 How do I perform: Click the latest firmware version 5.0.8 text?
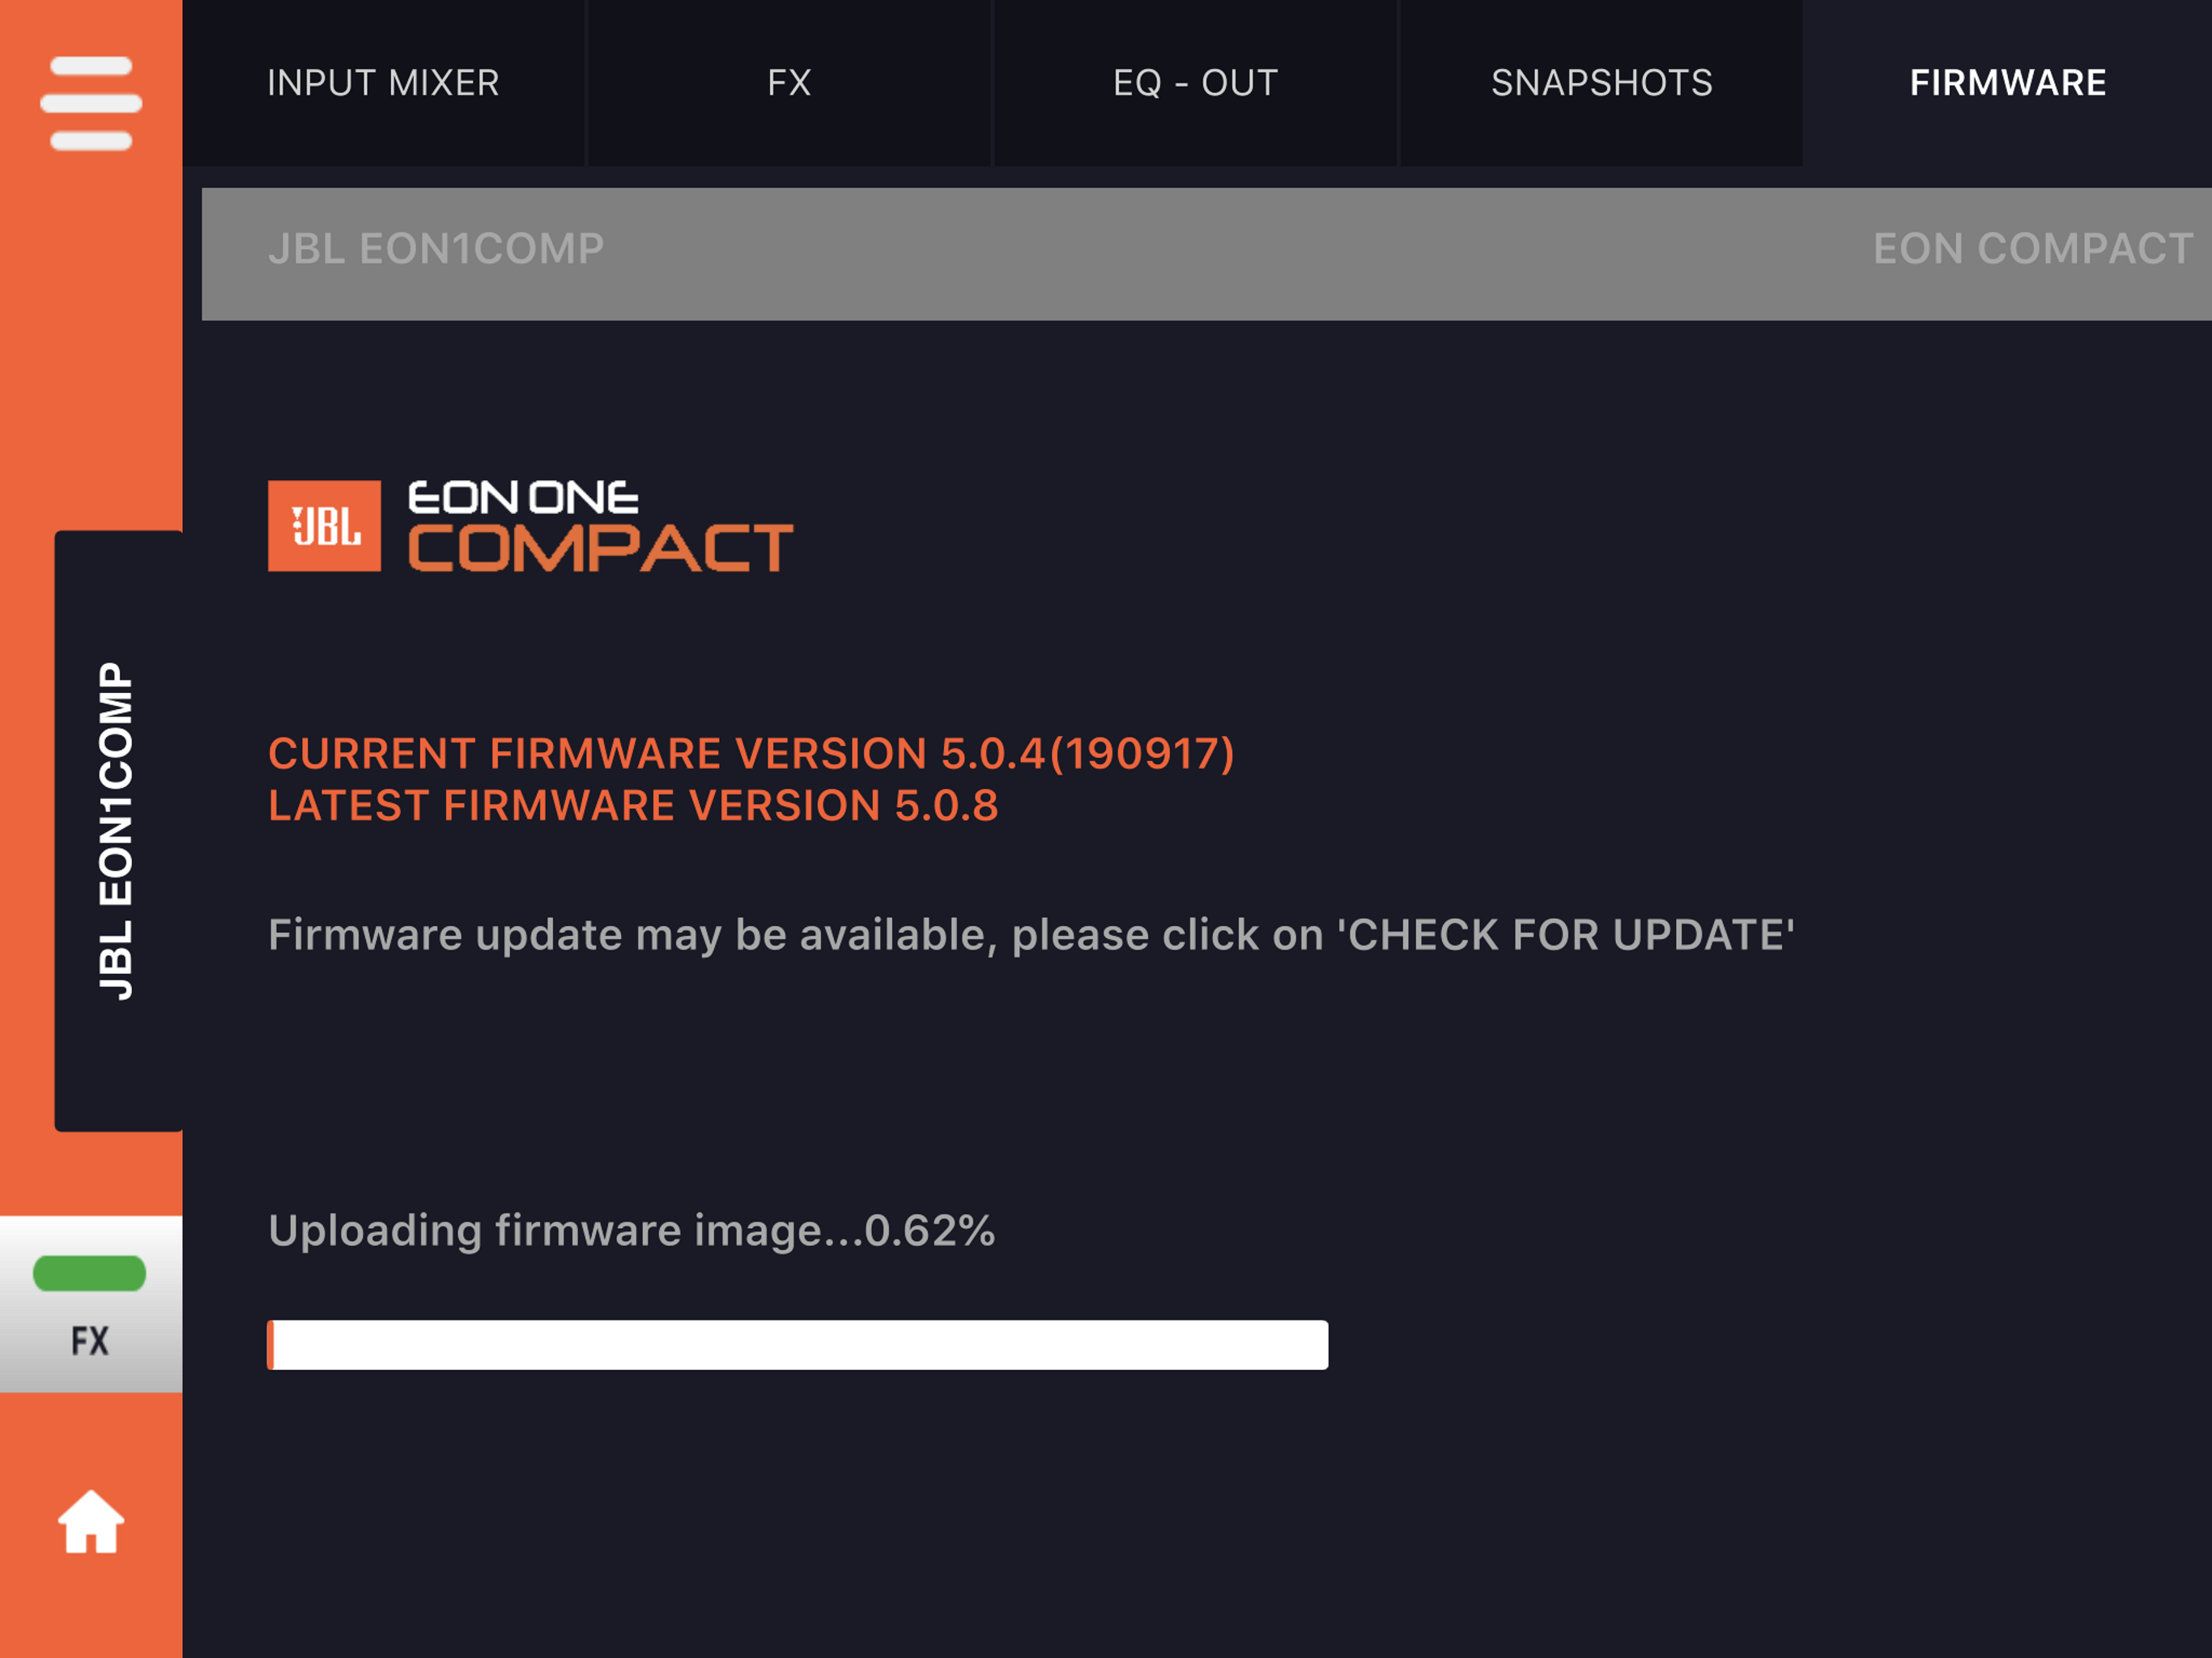[x=633, y=806]
